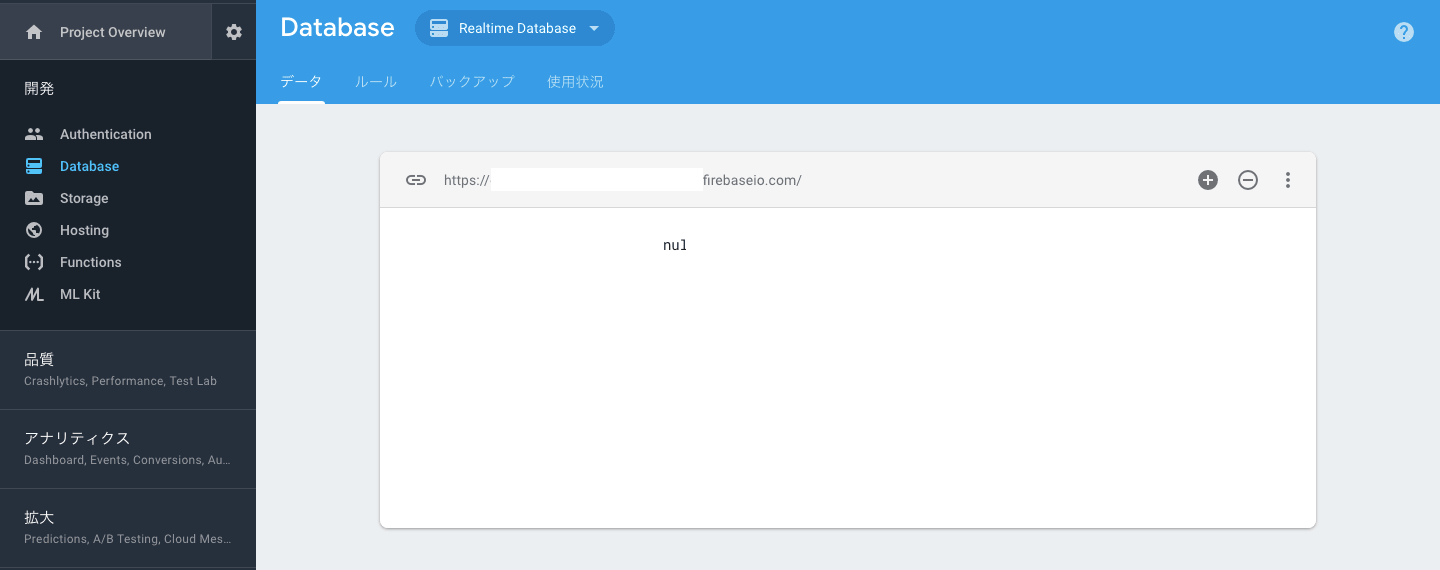The height and width of the screenshot is (570, 1440).
Task: Collapse nodes with the minus icon
Action: (x=1248, y=180)
